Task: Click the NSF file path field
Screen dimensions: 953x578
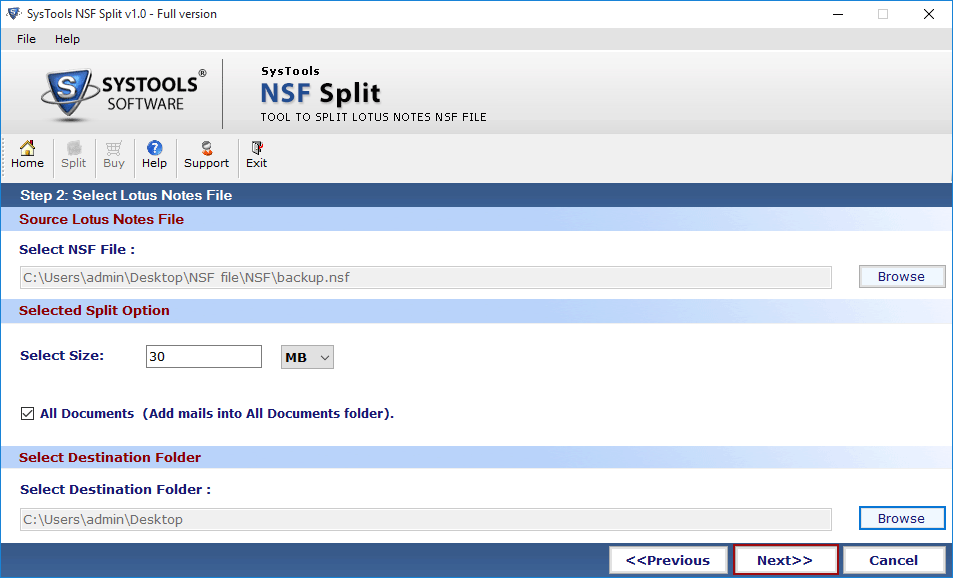Action: [425, 278]
